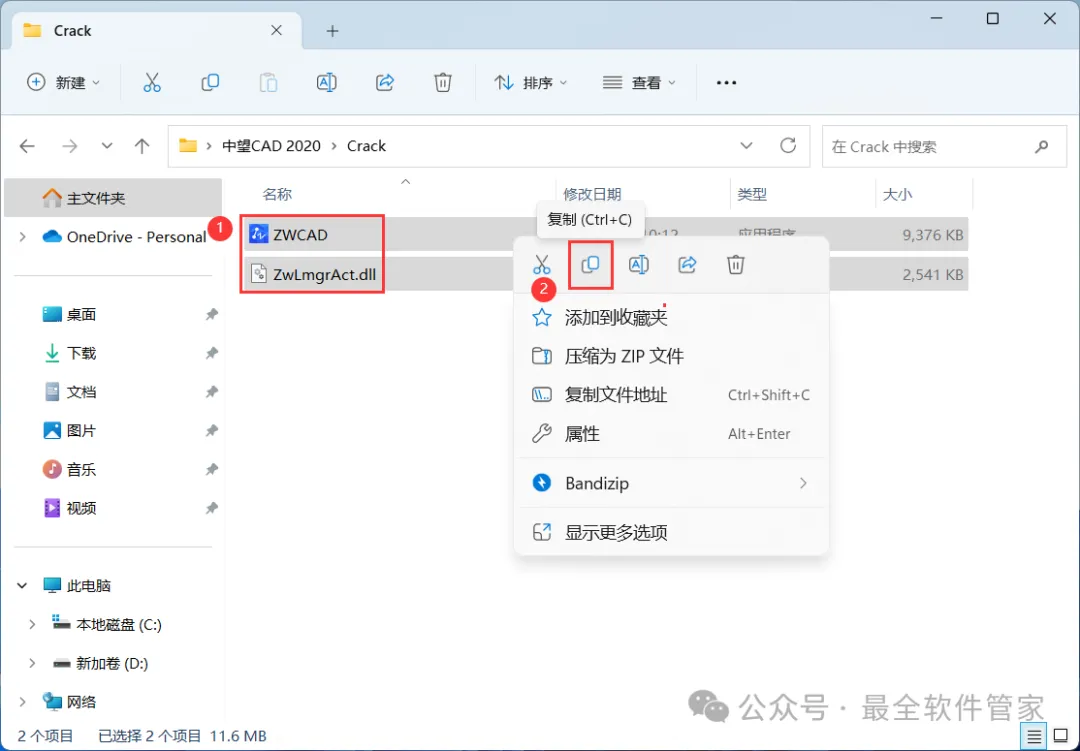Viewport: 1080px width, 751px height.
Task: Close the Crack tab
Action: 276,30
